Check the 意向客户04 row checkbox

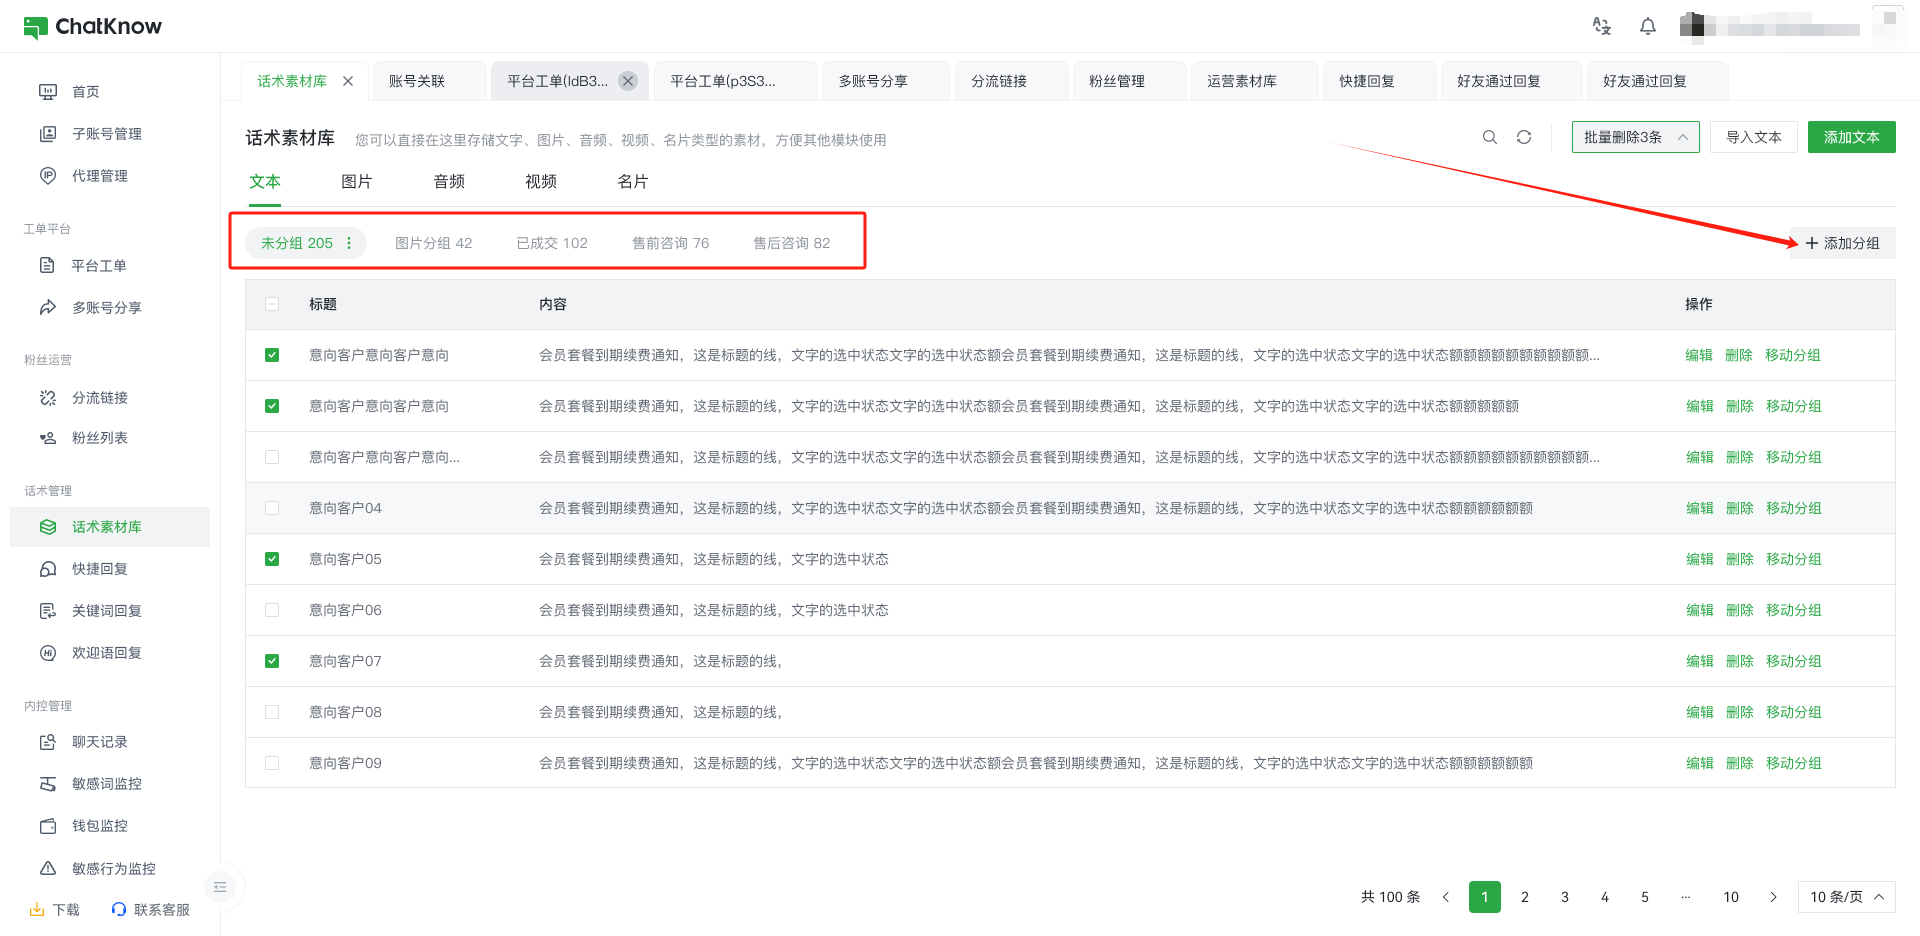point(272,508)
